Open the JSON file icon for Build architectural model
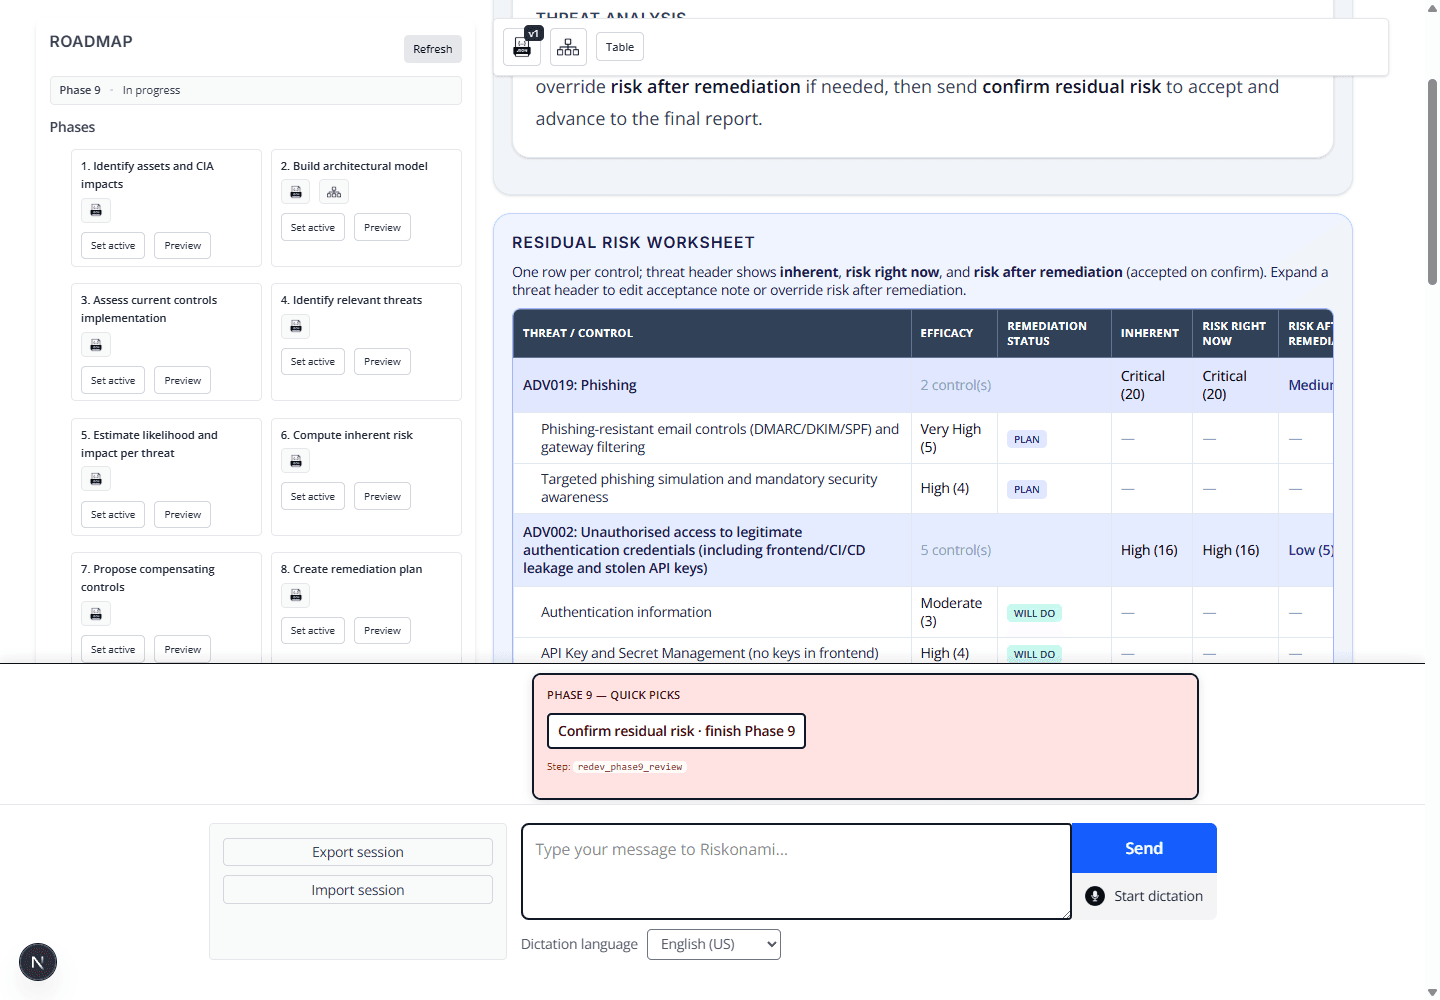1440x1000 pixels. [x=296, y=192]
